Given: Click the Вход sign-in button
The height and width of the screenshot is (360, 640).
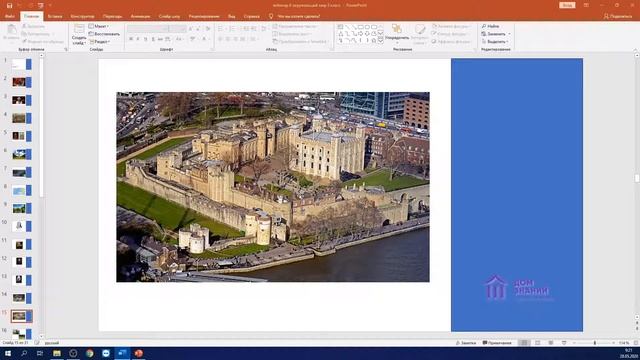Looking at the screenshot, I should point(567,5).
